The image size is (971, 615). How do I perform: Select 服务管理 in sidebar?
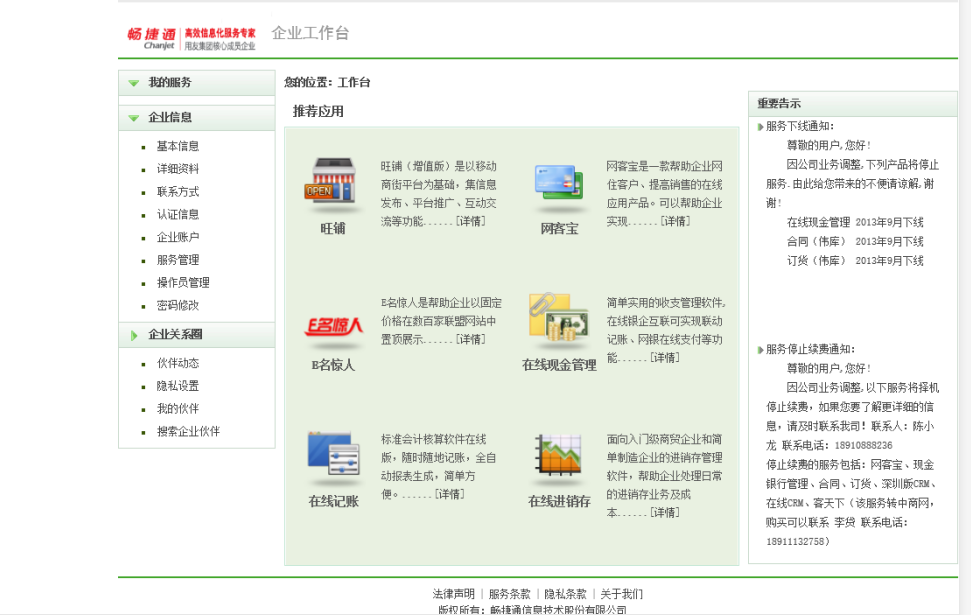178,260
